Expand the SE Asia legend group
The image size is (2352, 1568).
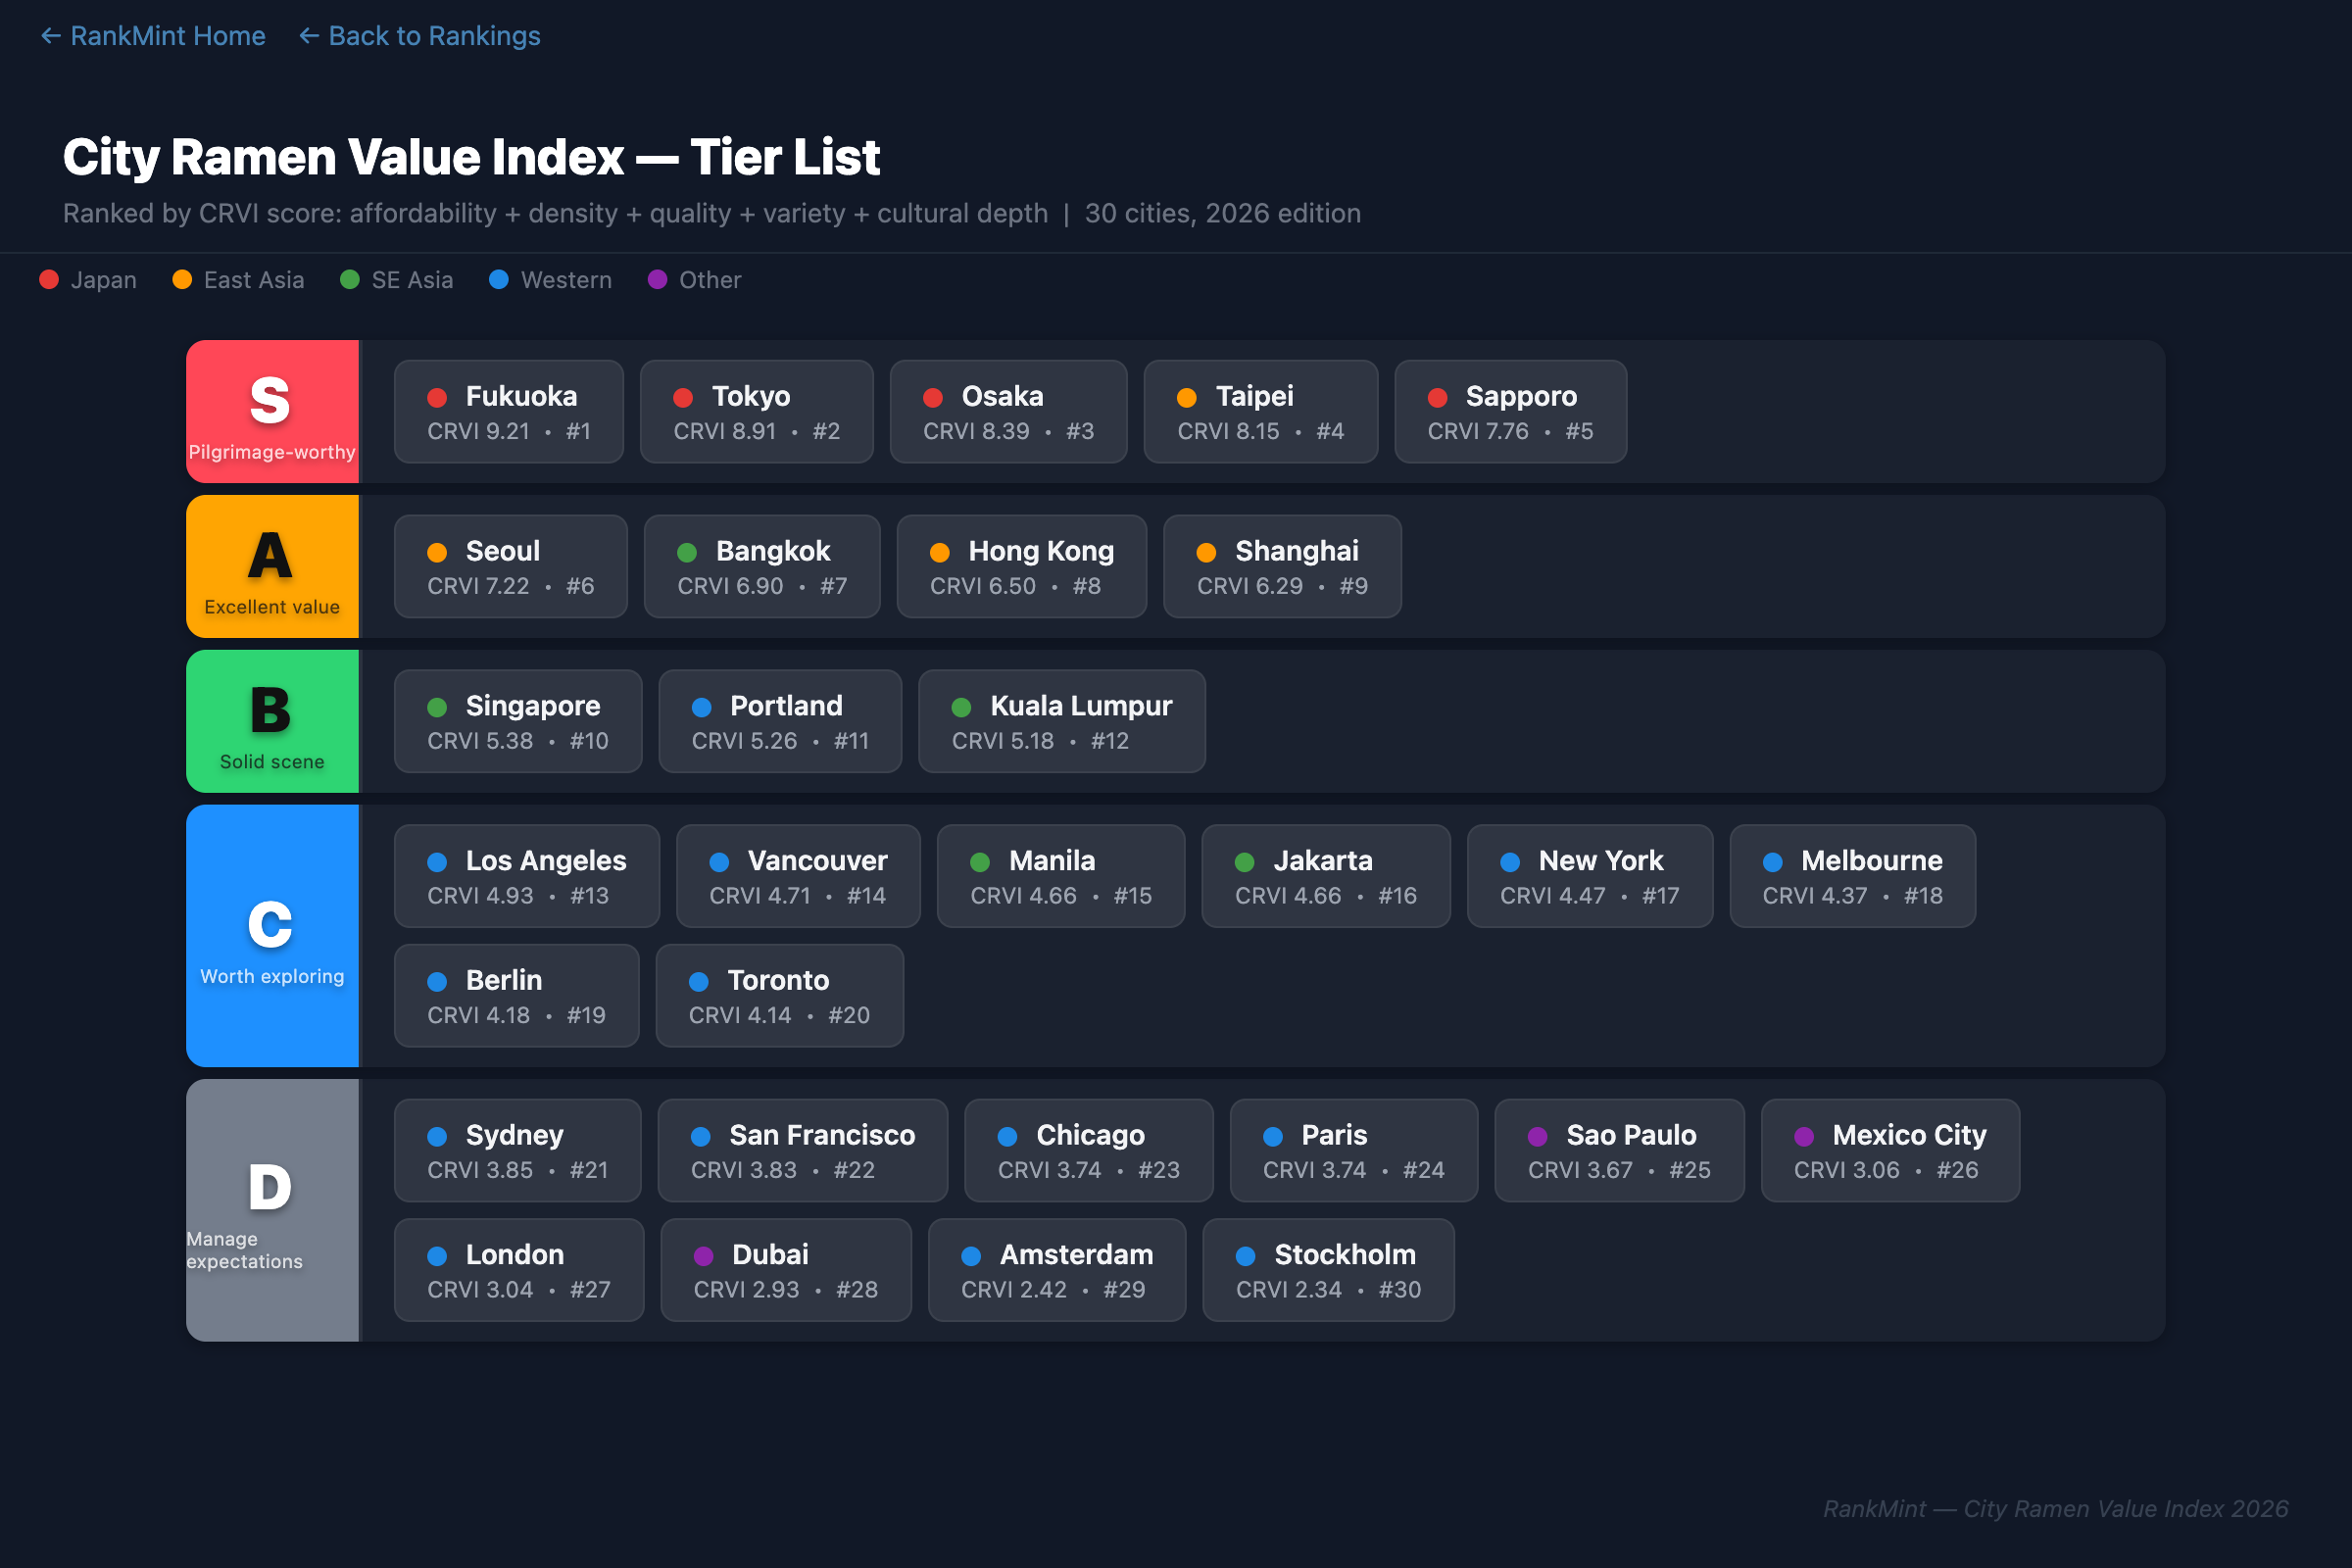[x=396, y=280]
